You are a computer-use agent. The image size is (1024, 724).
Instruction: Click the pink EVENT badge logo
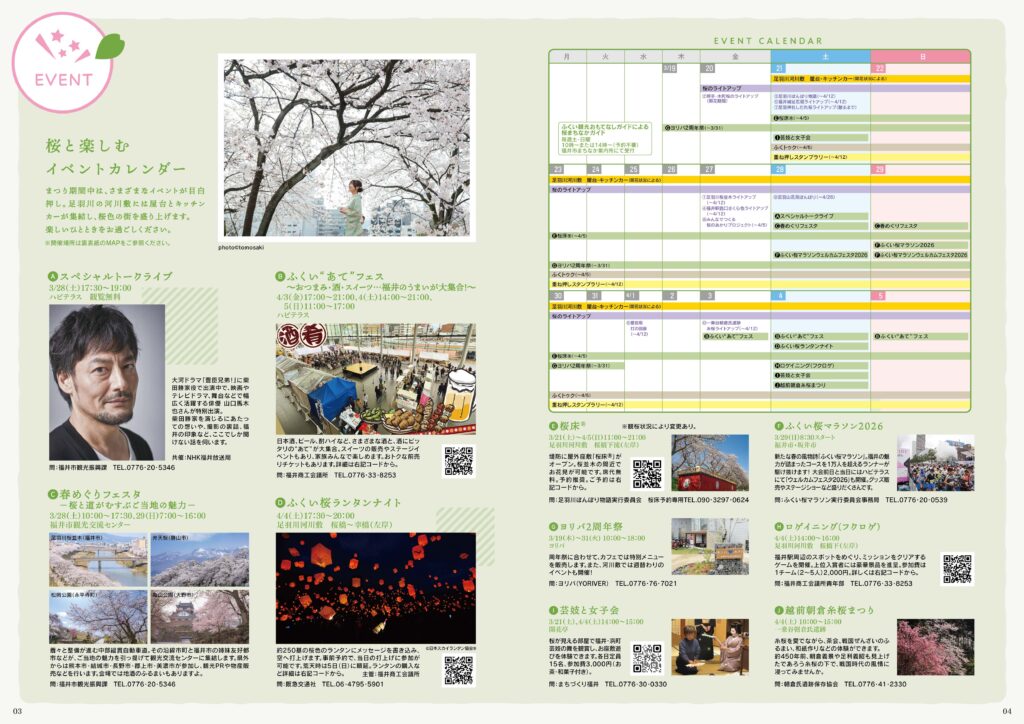click(64, 62)
